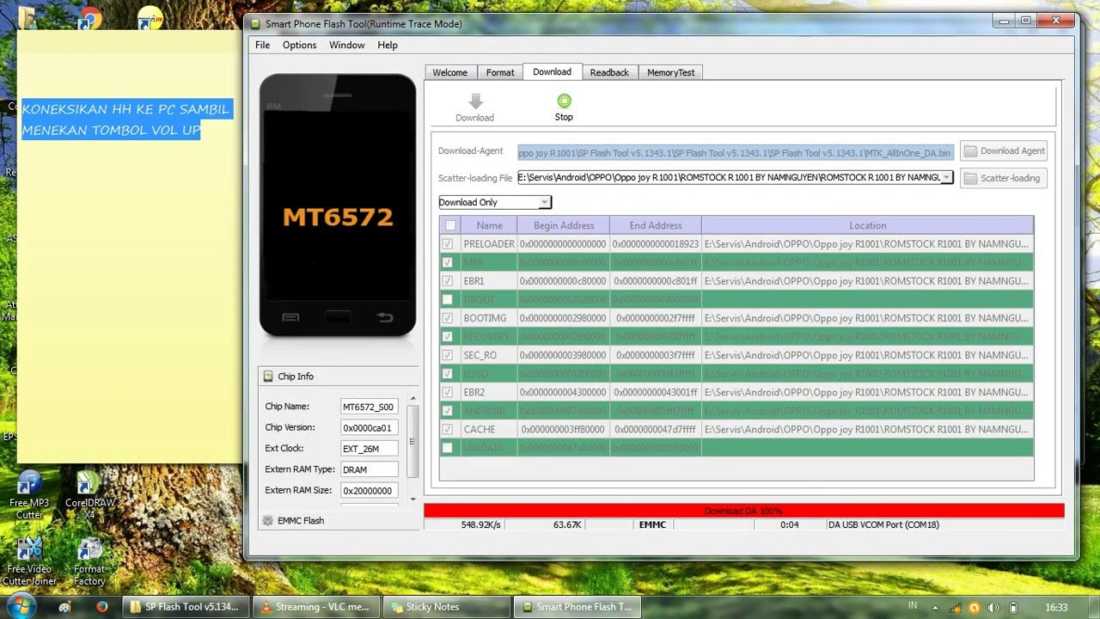Toggle the green row checkbox below EBR1
Image resolution: width=1100 pixels, height=619 pixels.
tap(448, 300)
